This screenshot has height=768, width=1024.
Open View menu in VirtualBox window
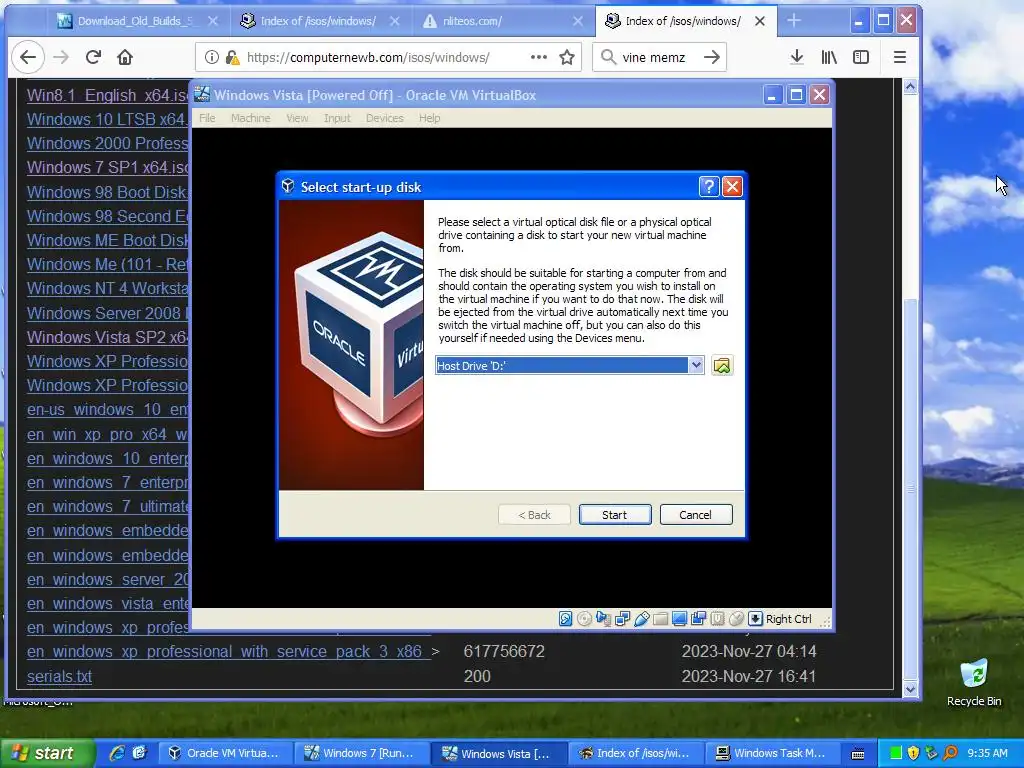coord(297,118)
